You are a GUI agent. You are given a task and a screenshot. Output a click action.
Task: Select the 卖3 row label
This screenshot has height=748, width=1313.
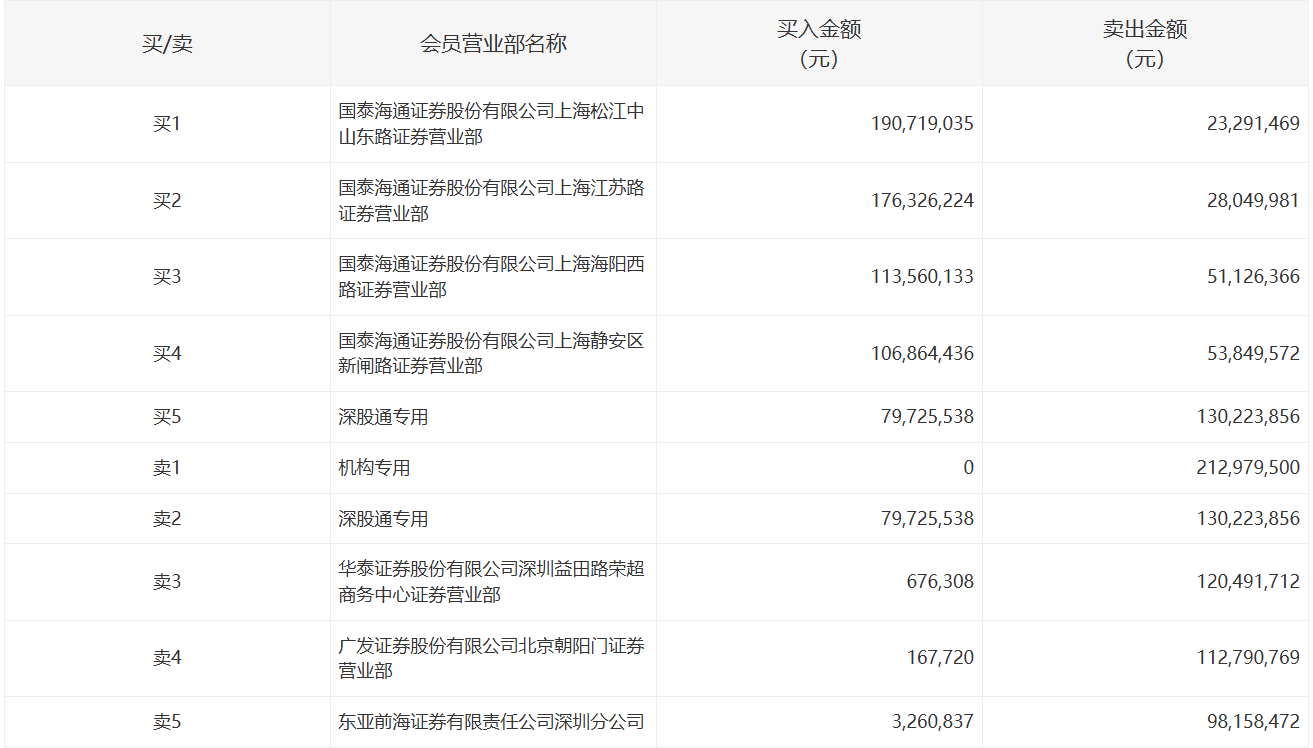coord(167,582)
